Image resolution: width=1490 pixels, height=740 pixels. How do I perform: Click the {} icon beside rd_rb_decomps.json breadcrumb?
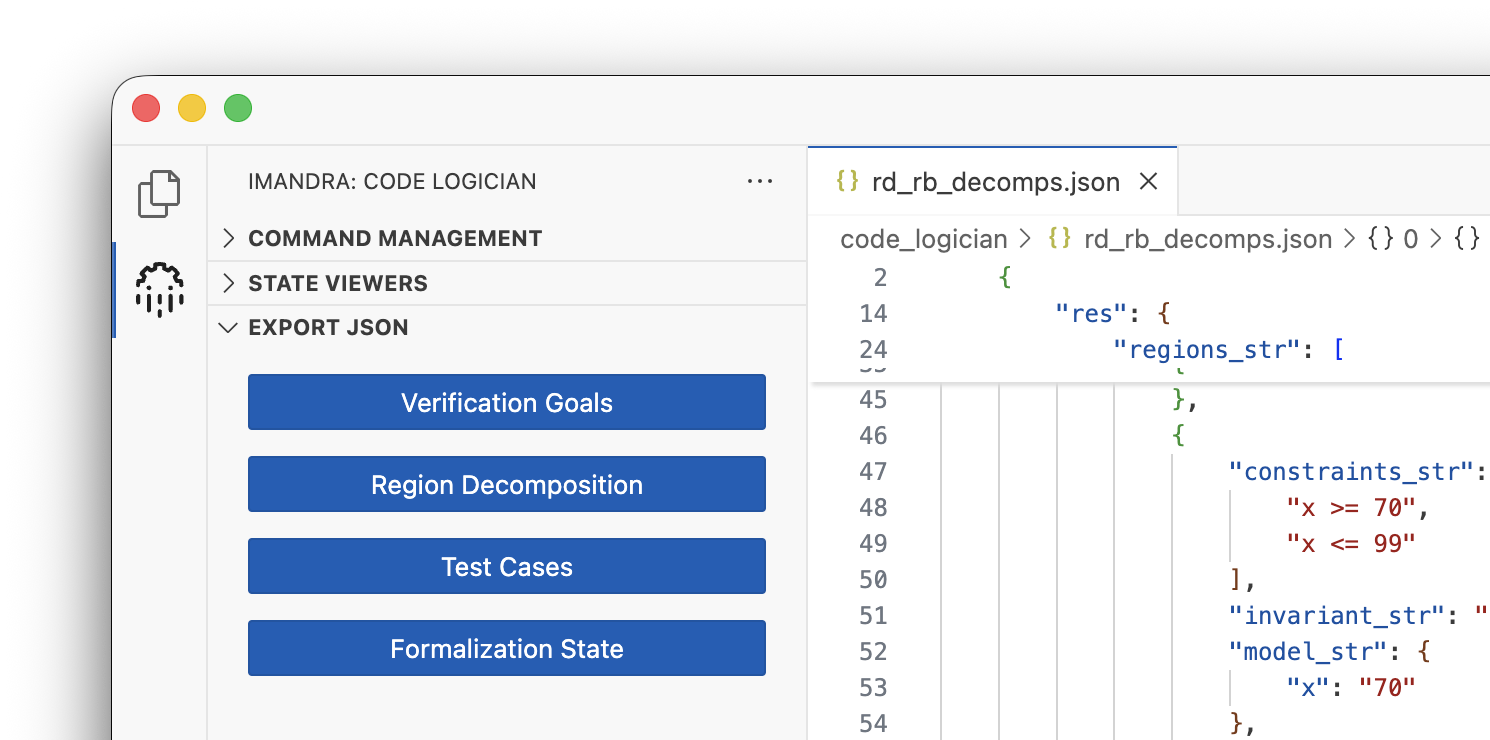pyautogui.click(x=1059, y=239)
